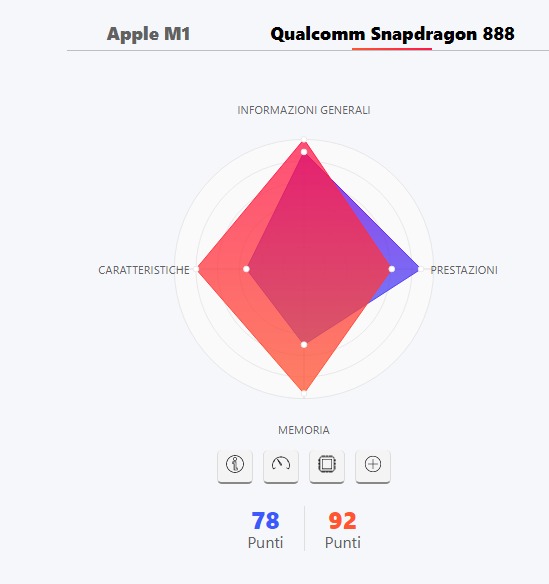Select Snapdragon's performance data point dot
Viewport: 549px width, 584px height.
click(391, 269)
